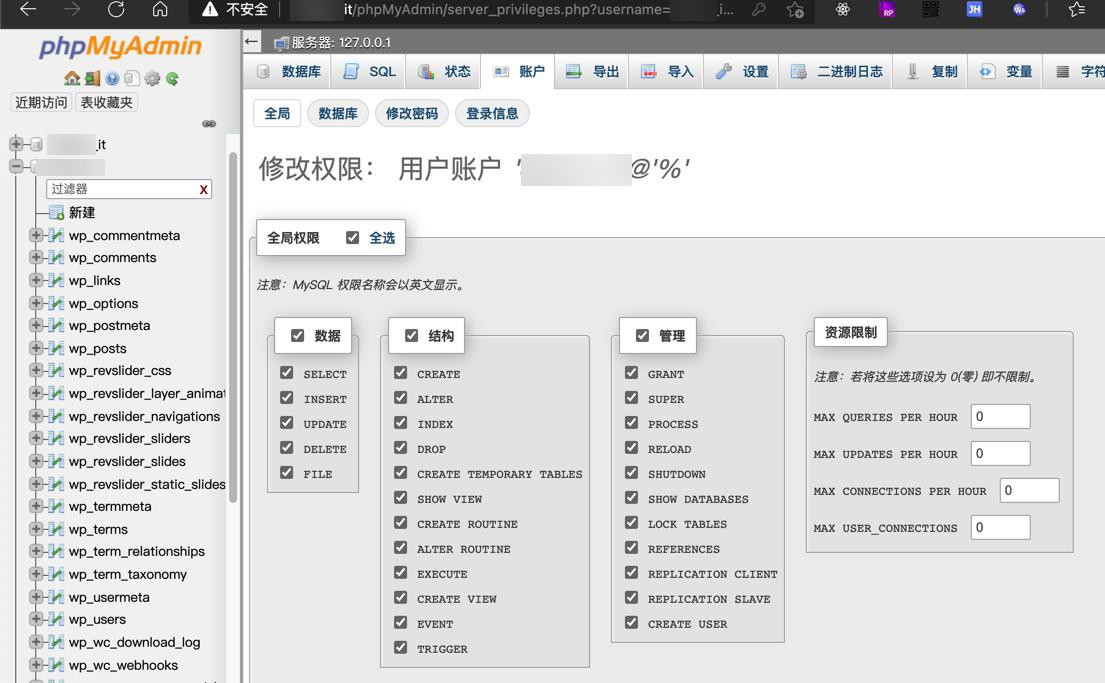Click the new table icon labeled 新建

[x=56, y=212]
